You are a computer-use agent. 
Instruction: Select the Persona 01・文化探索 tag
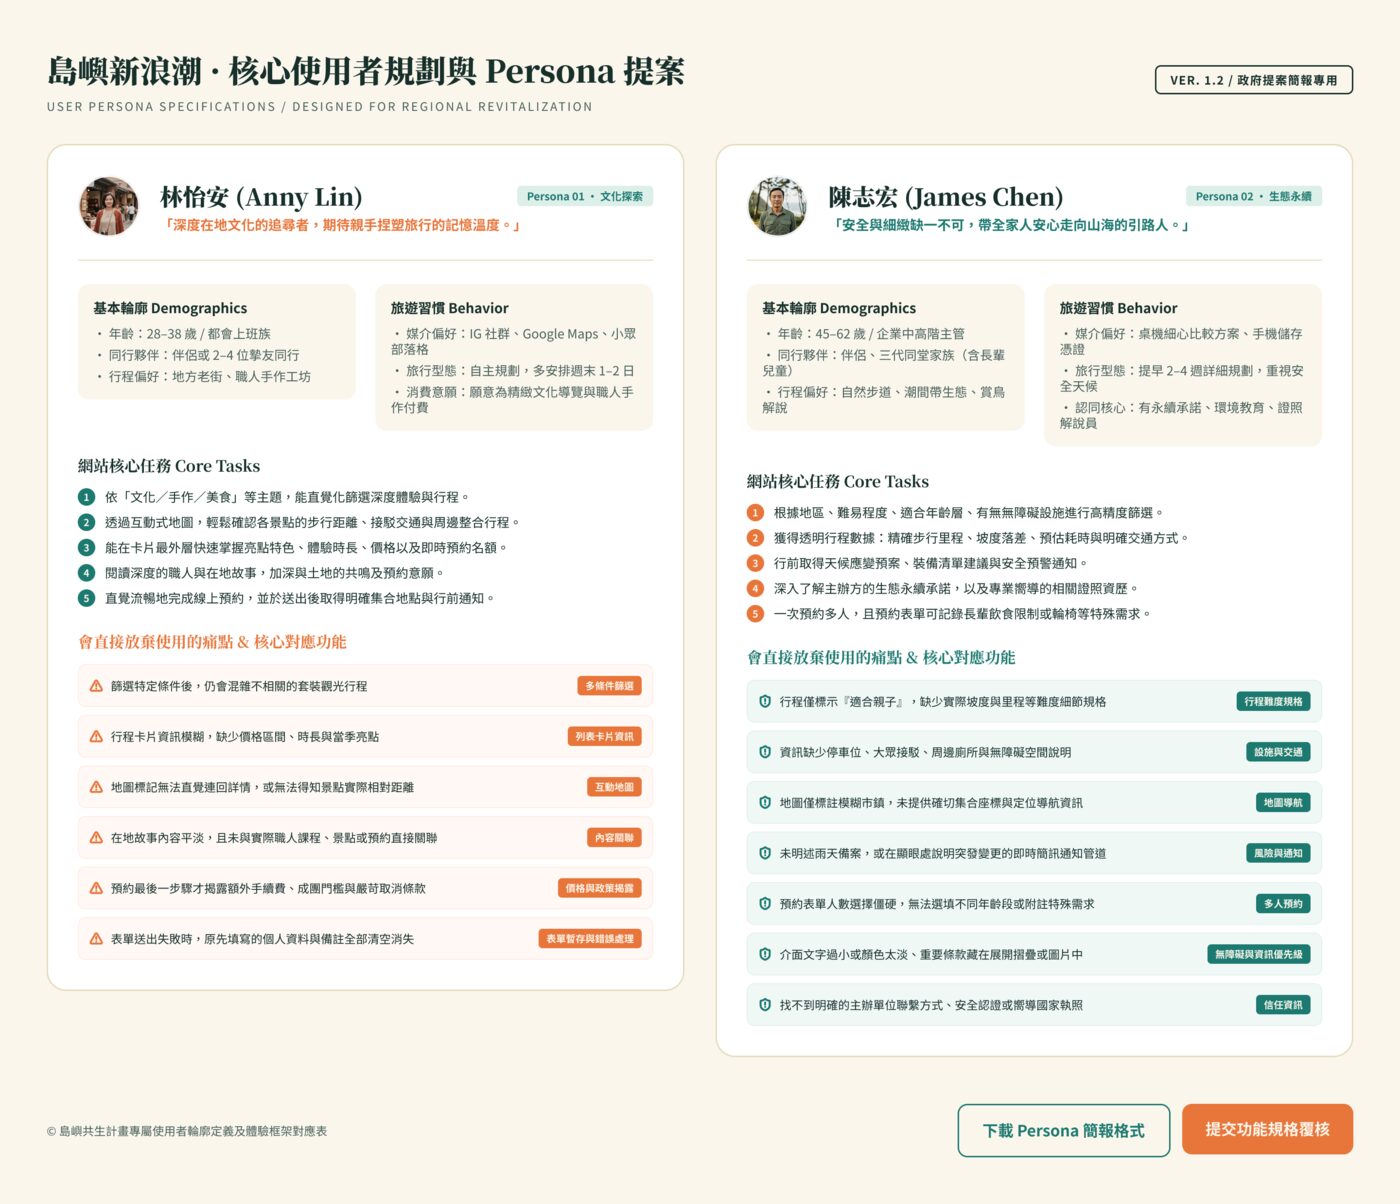pos(585,196)
